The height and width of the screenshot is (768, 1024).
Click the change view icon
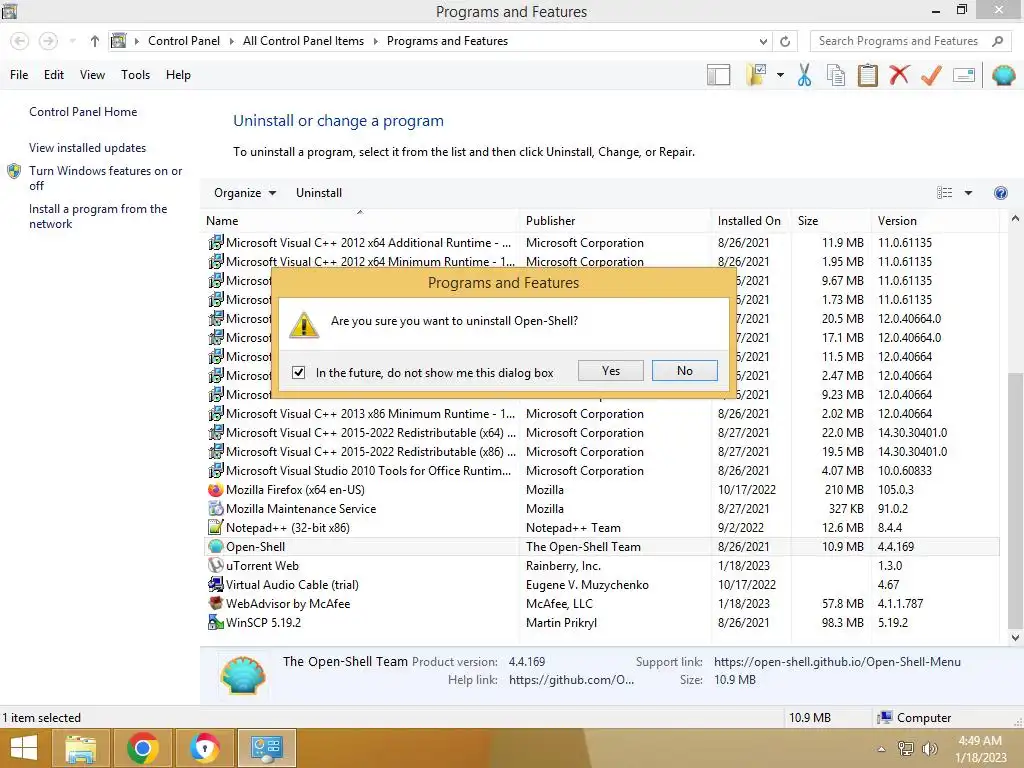pos(944,193)
